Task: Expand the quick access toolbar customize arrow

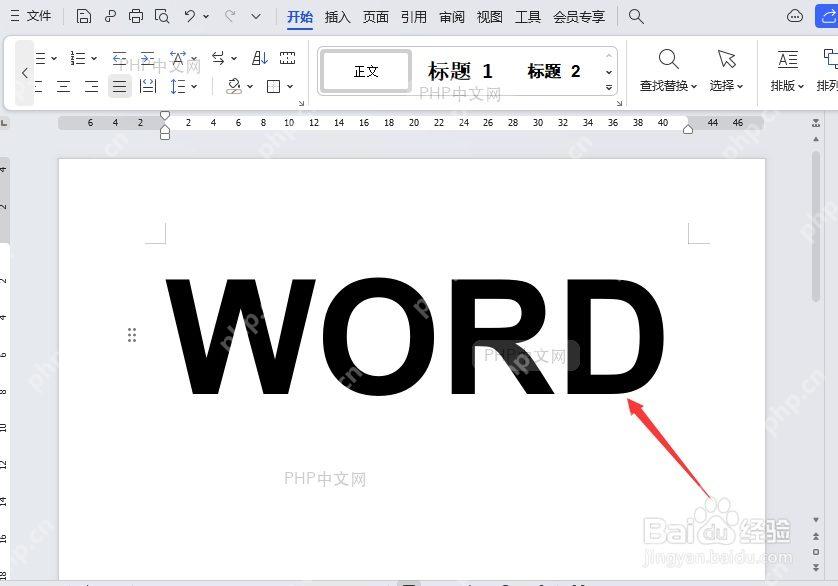Action: click(x=256, y=17)
